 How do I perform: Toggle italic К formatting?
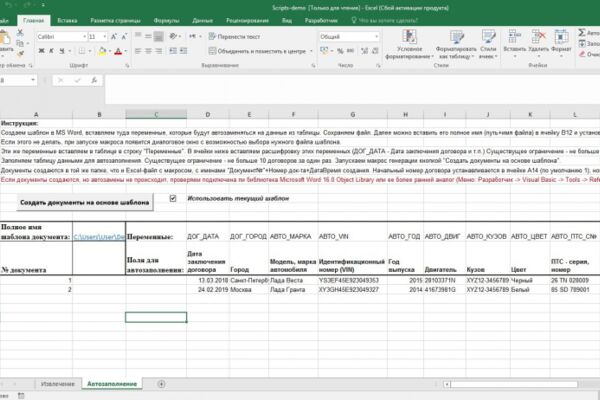tap(51, 51)
